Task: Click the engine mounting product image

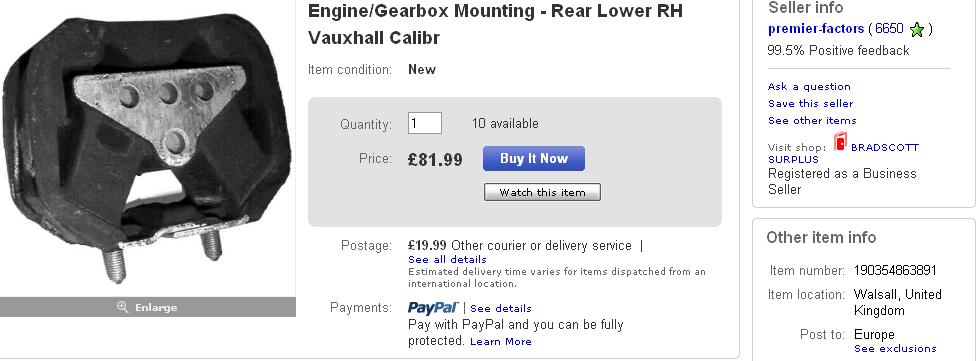Action: click(146, 149)
